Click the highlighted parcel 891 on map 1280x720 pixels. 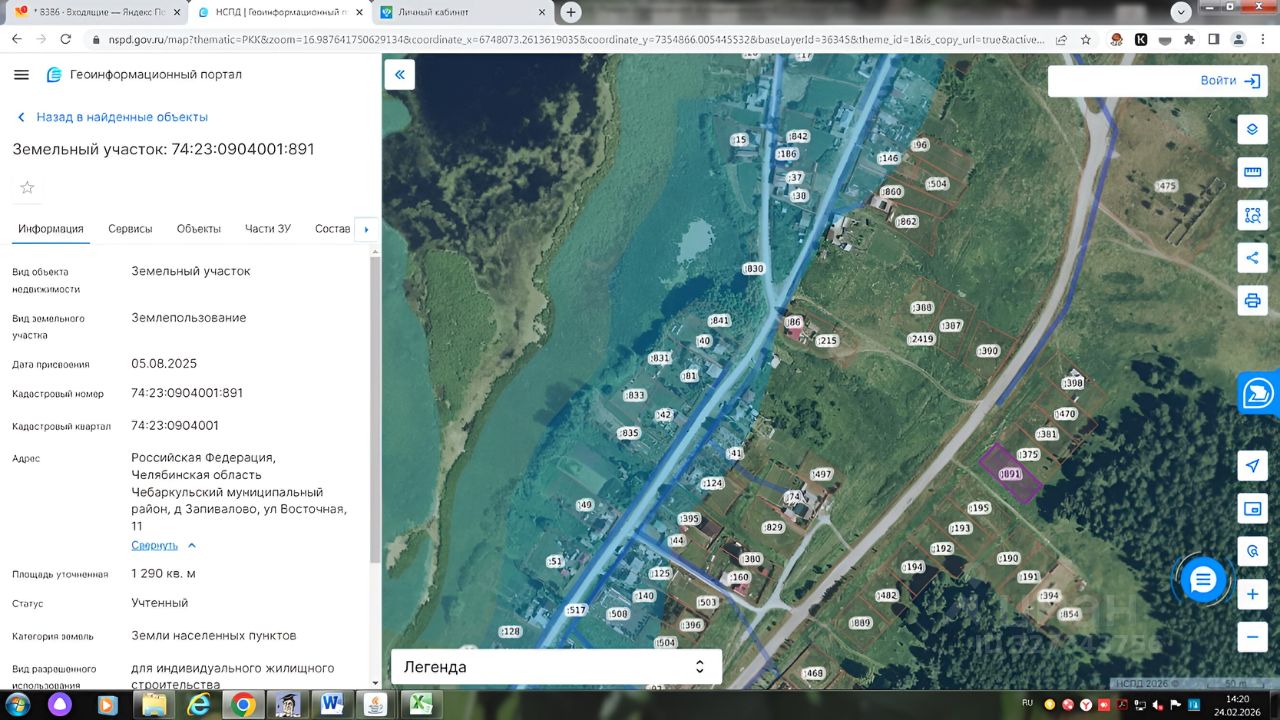[x=1010, y=473]
